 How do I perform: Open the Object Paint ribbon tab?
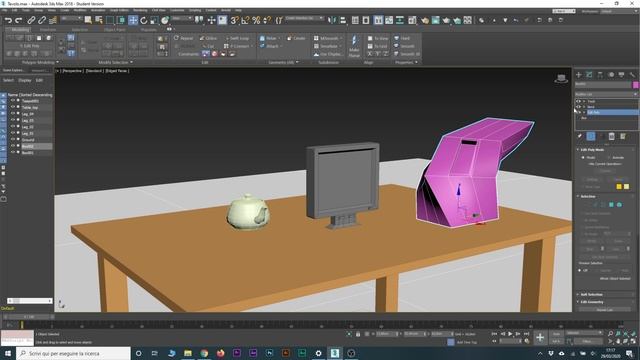point(115,30)
